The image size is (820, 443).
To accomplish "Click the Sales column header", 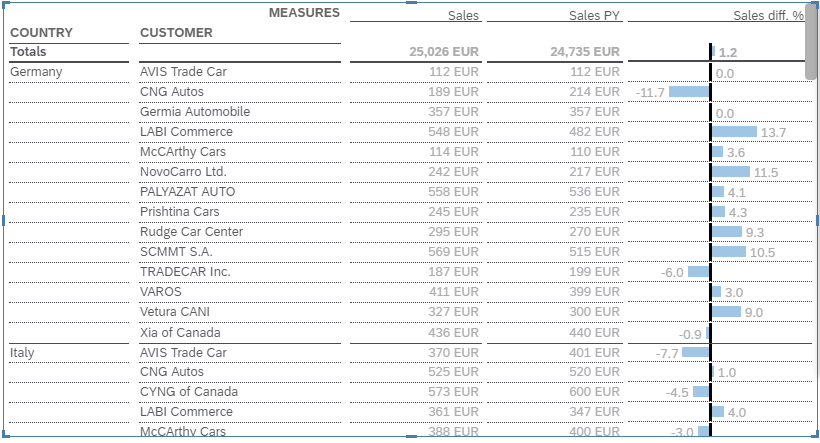I will [x=464, y=16].
